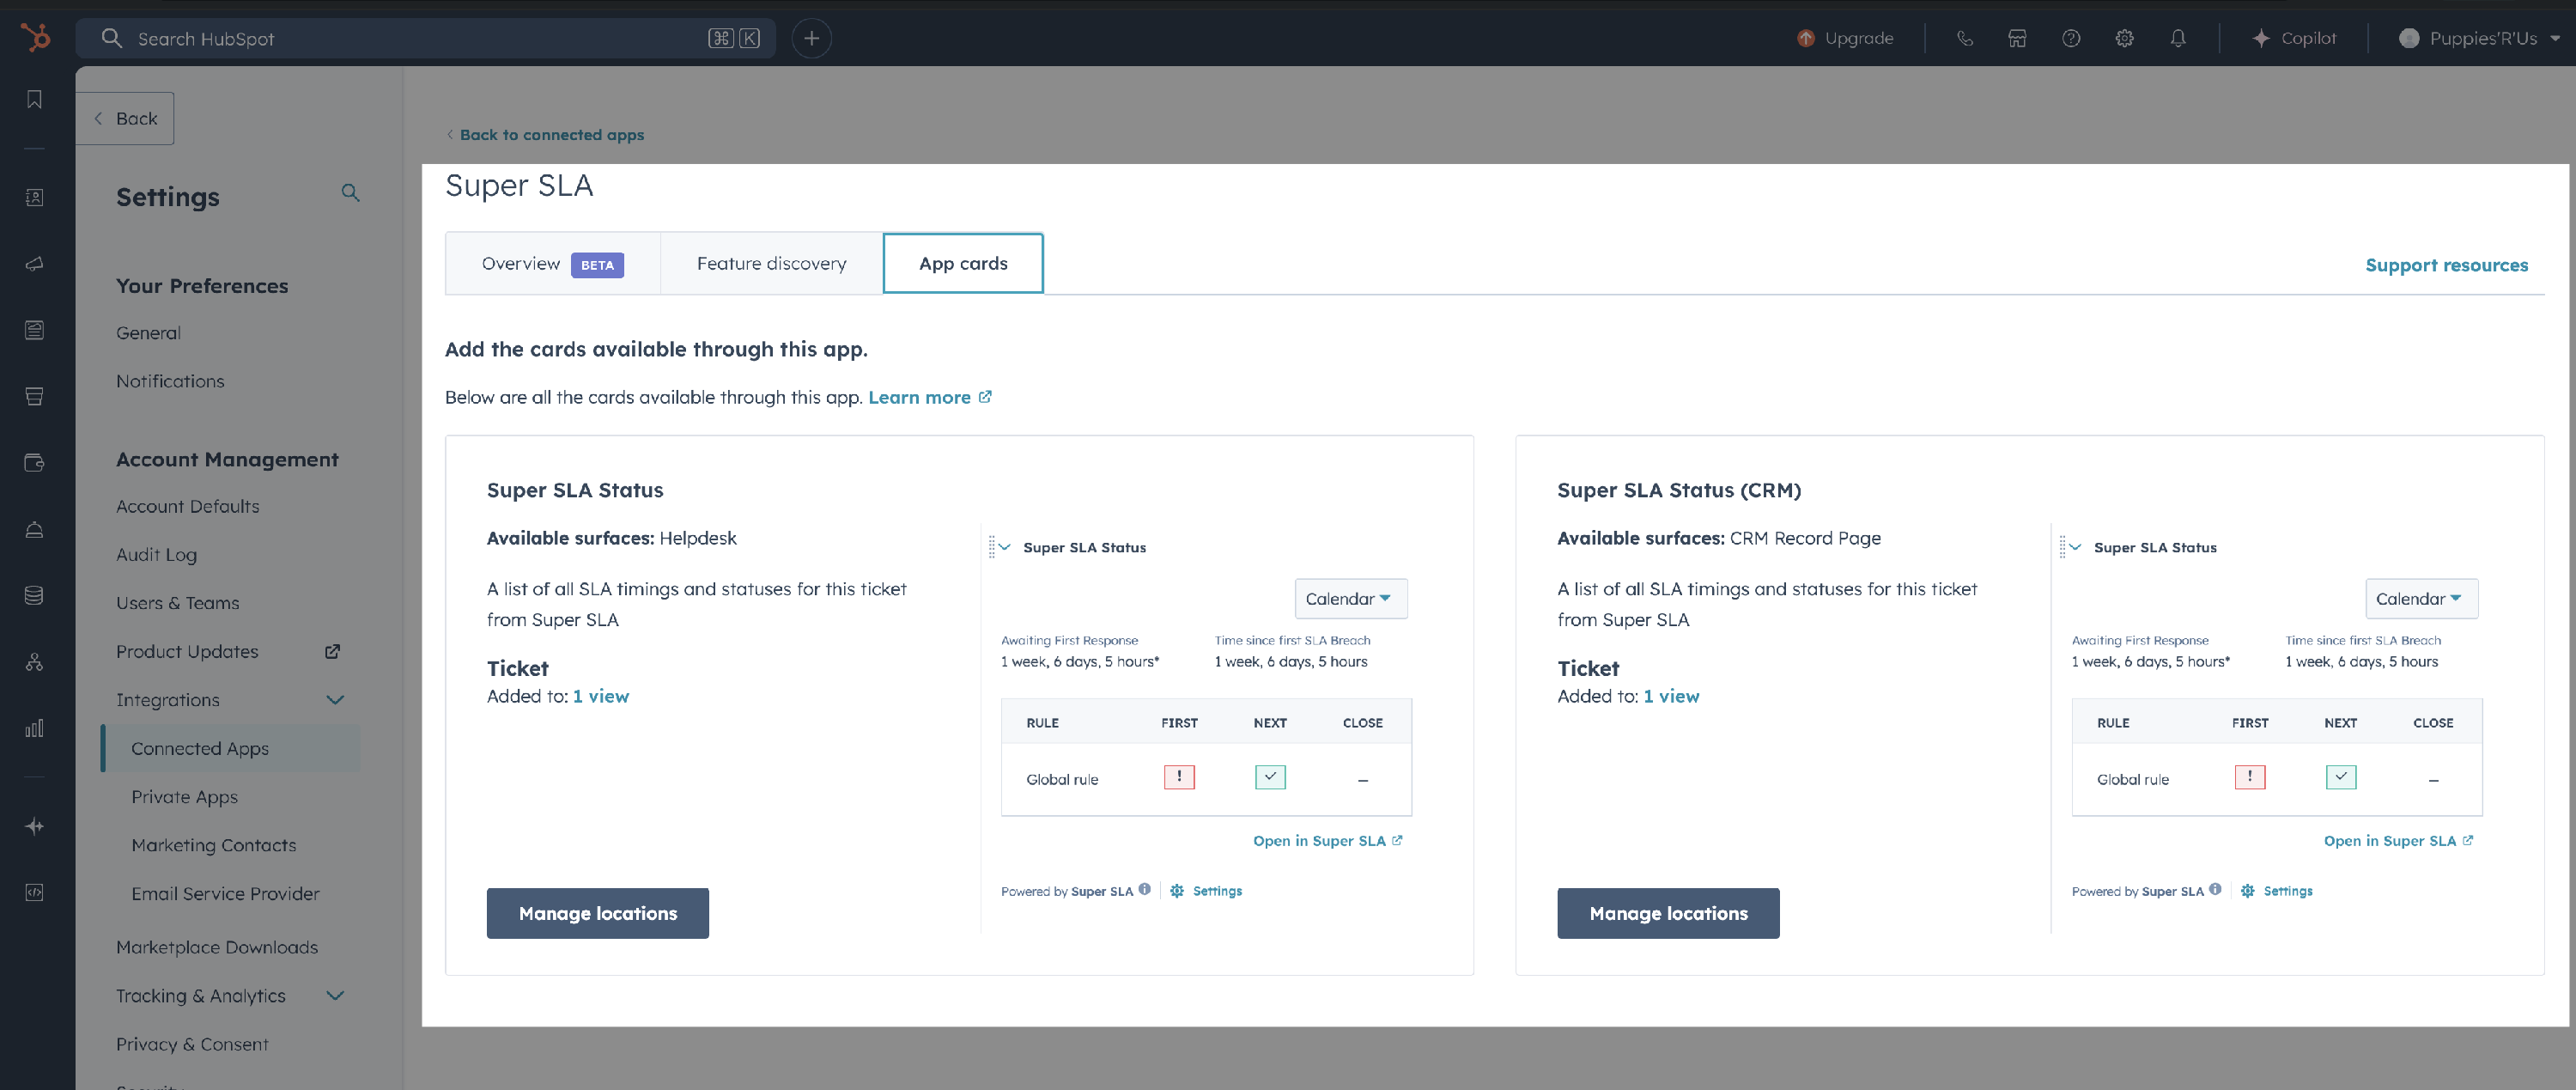Switch to the Feature discovery tab
The image size is (2576, 1090).
click(771, 263)
